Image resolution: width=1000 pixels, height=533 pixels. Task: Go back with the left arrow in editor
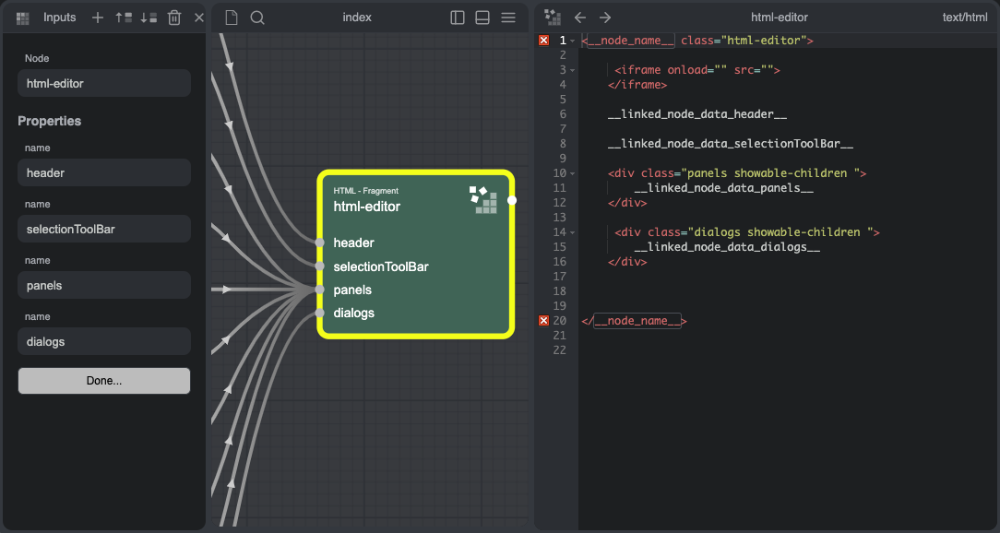click(580, 18)
